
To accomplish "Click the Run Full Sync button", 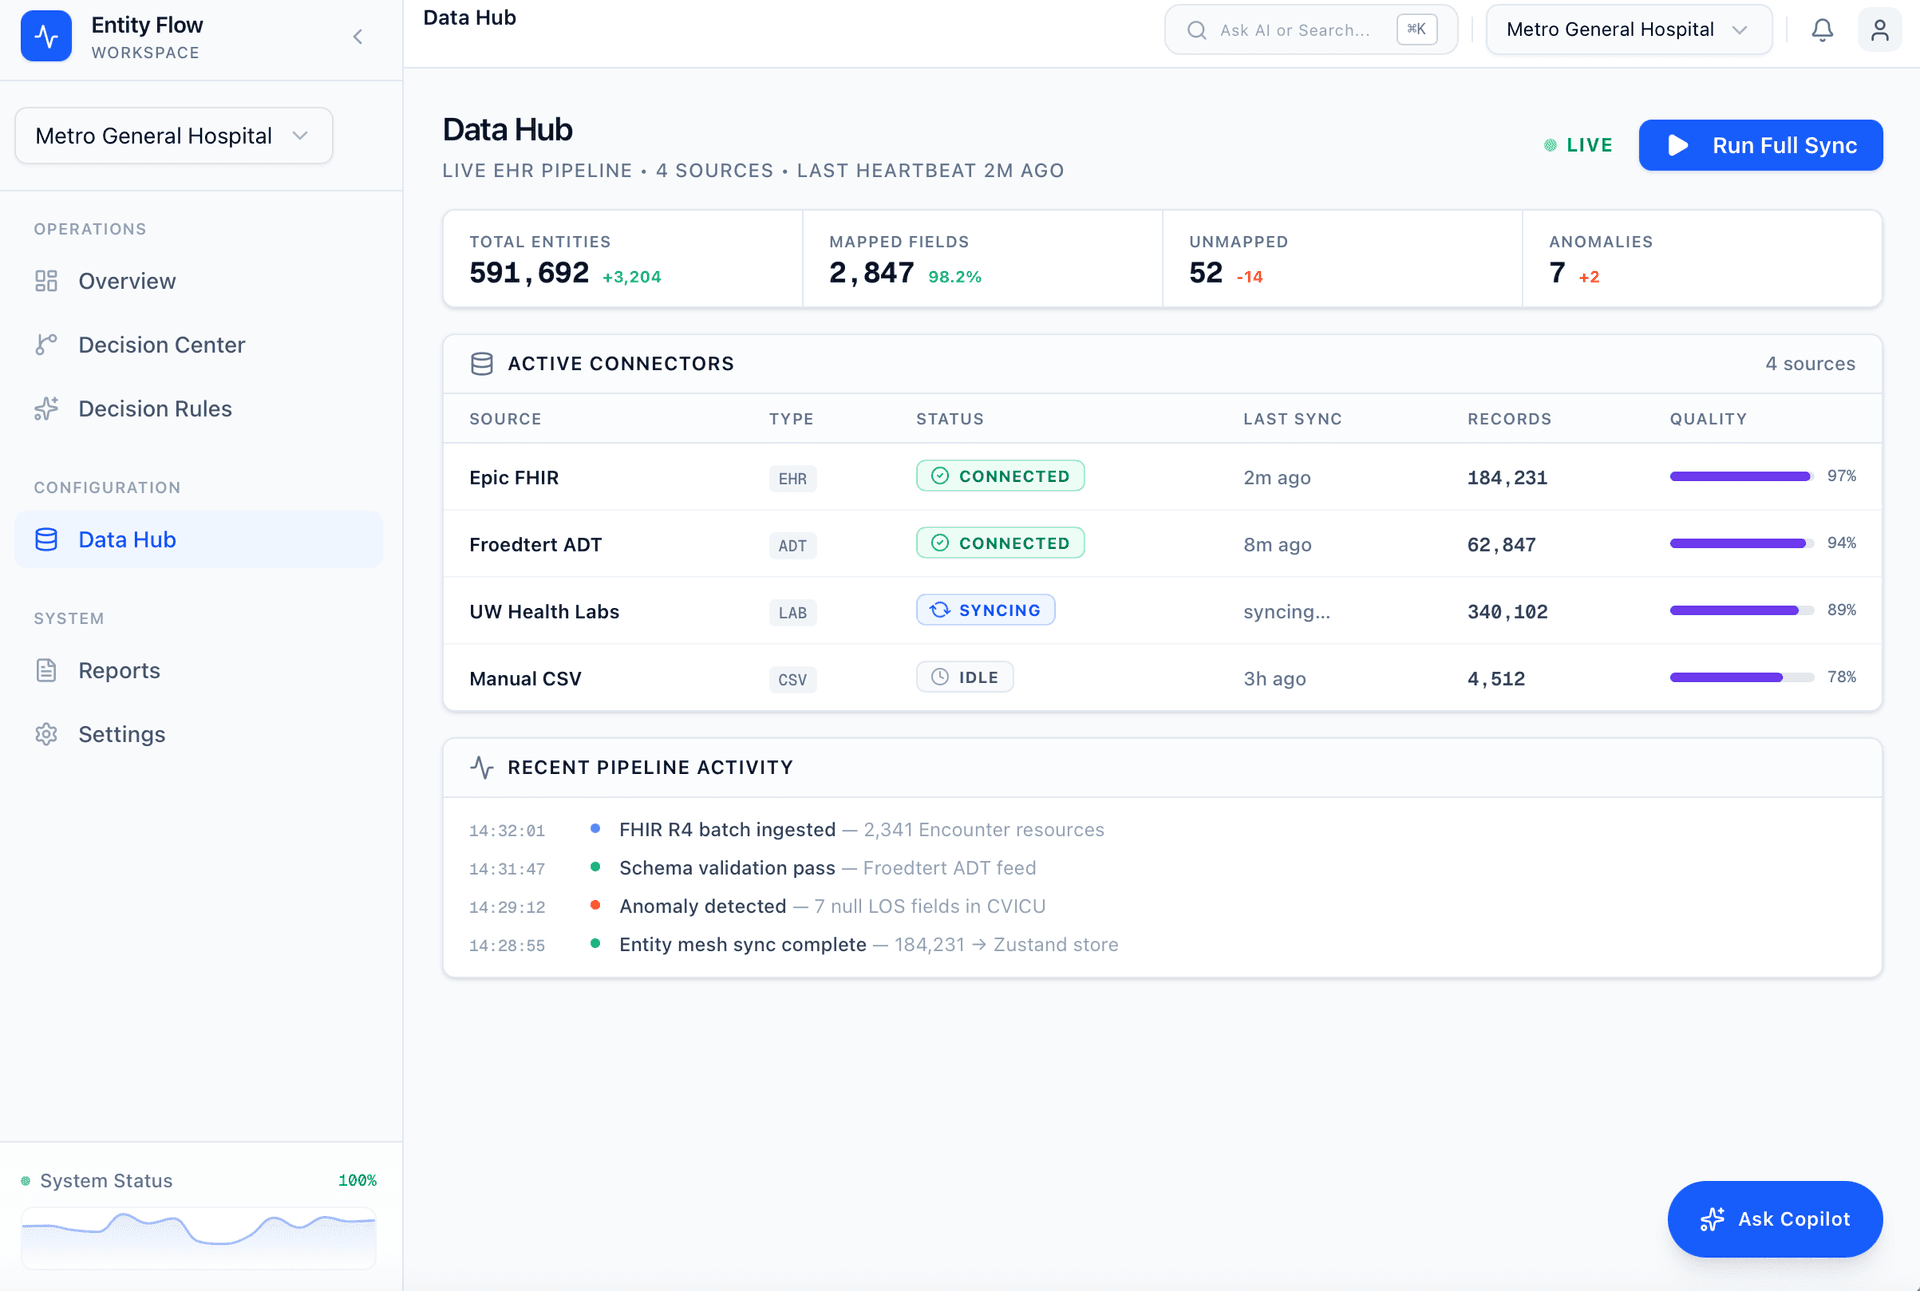I will click(1760, 145).
